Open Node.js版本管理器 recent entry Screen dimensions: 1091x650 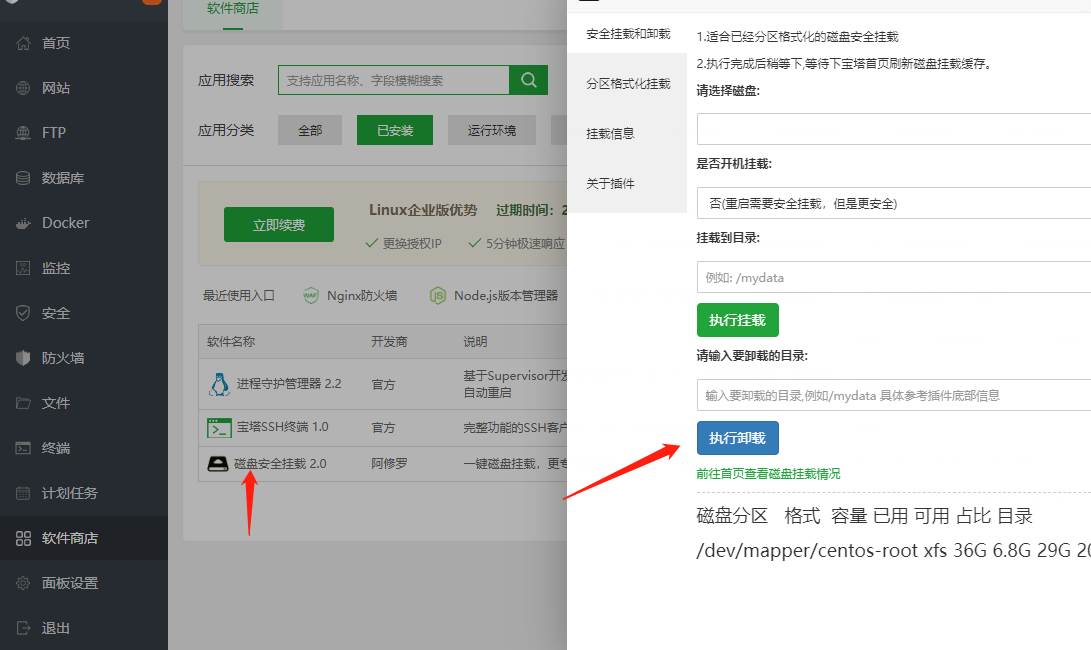[506, 296]
